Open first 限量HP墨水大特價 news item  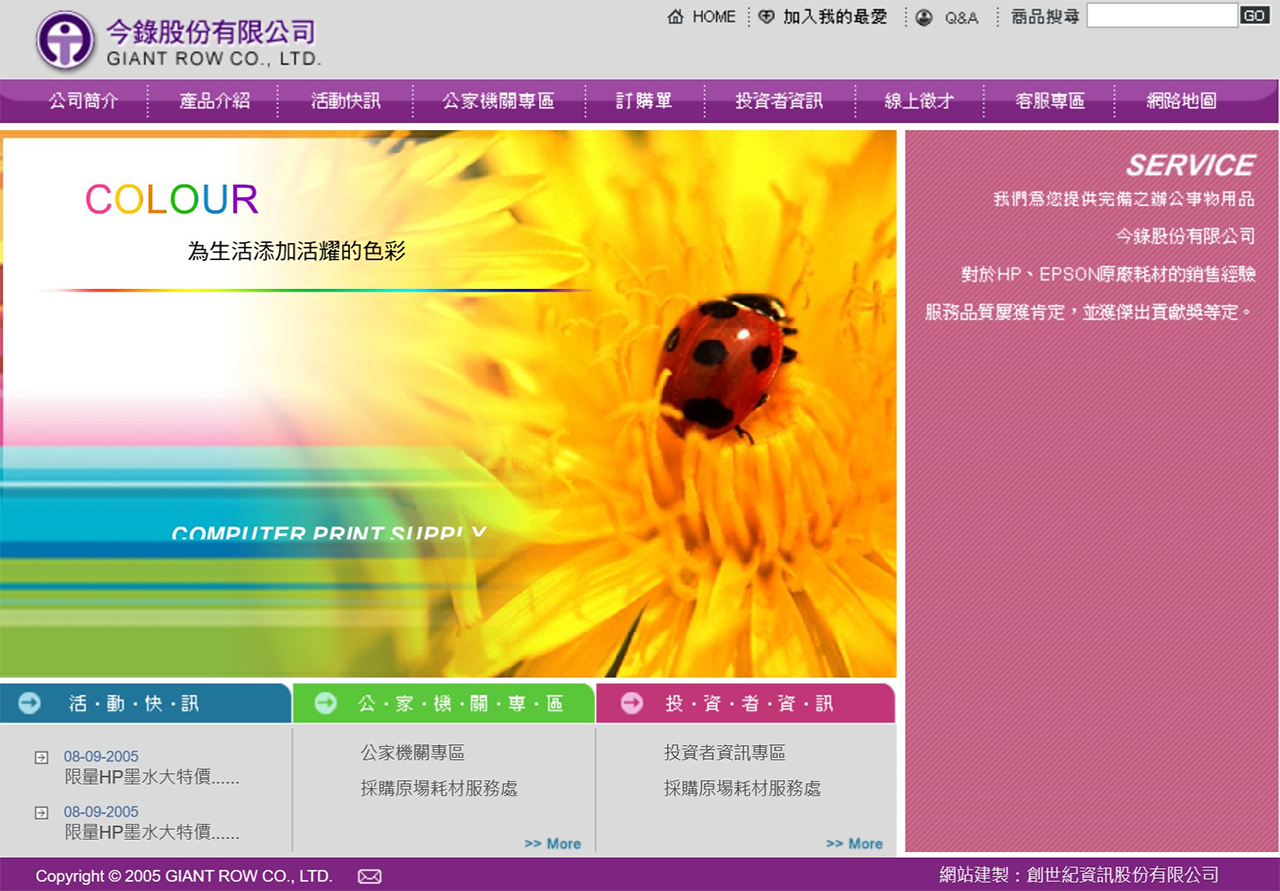[x=152, y=777]
